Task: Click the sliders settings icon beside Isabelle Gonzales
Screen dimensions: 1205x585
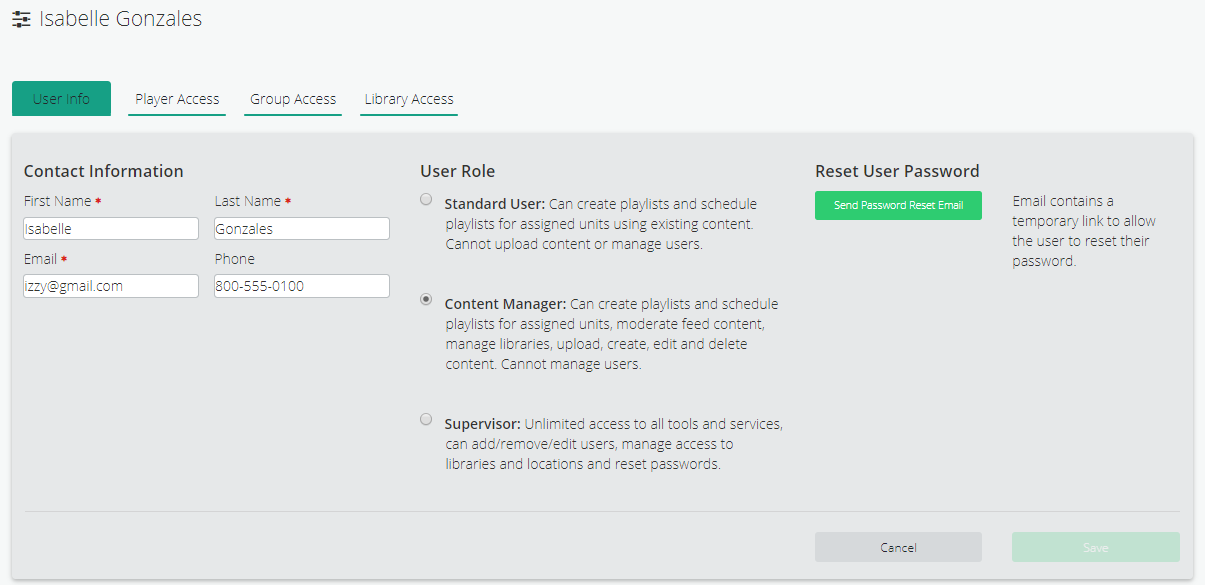Action: (20, 18)
